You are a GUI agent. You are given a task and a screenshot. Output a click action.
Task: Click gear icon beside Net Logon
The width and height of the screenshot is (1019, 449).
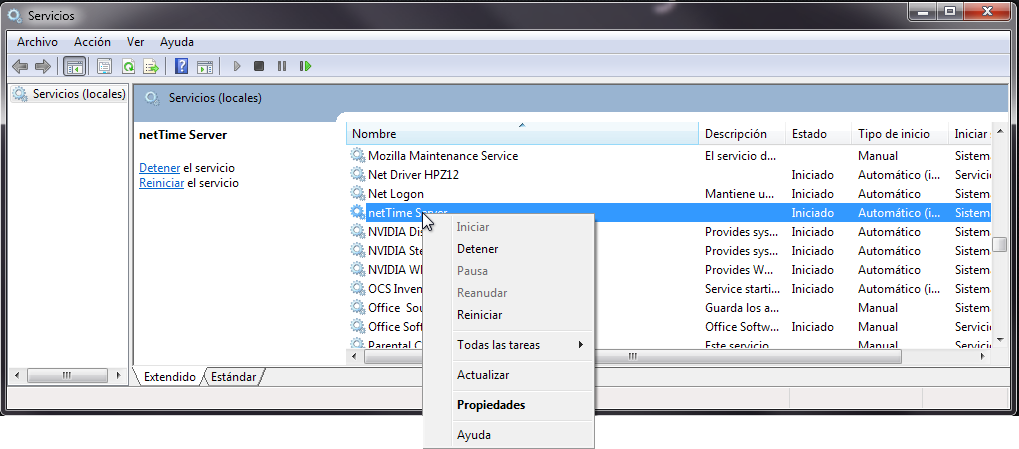(x=357, y=194)
